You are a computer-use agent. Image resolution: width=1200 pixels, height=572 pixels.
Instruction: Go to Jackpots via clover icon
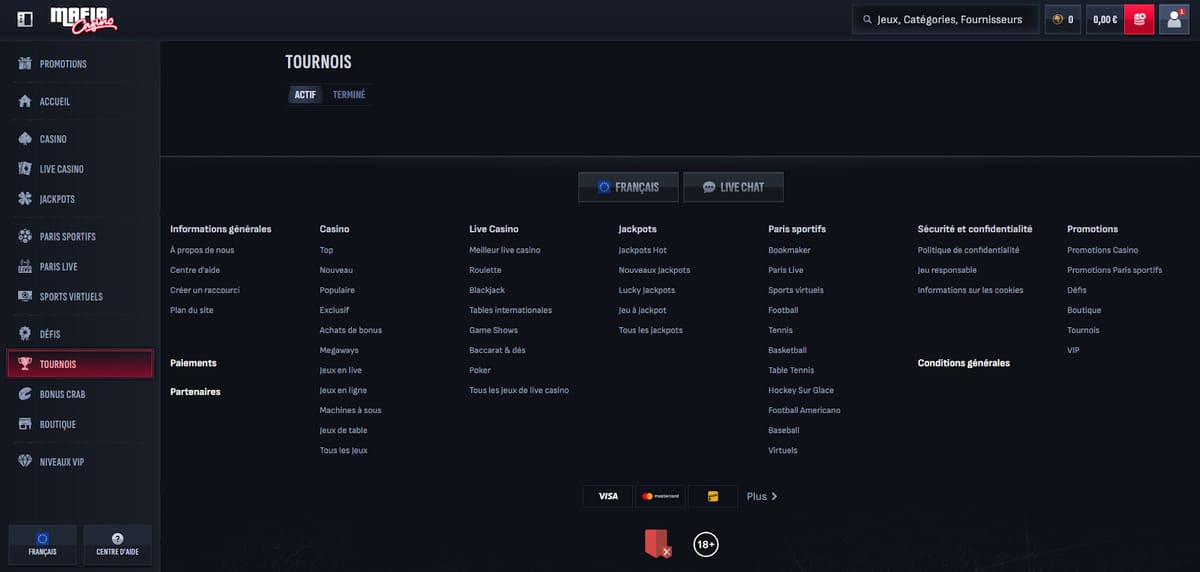tap(26, 199)
